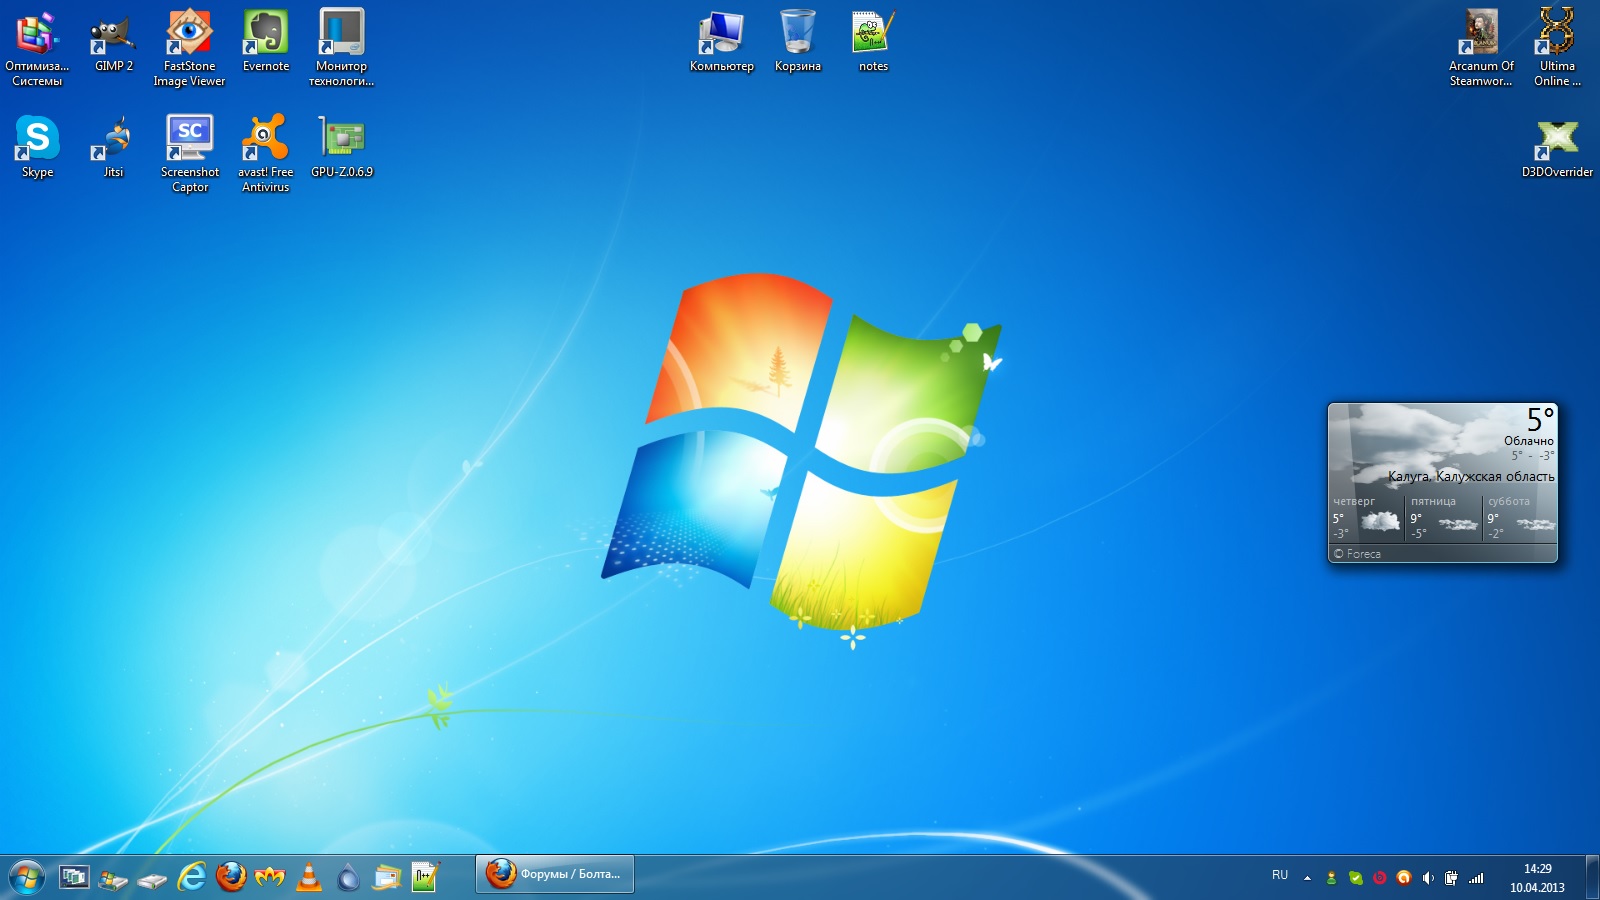Click the red Beats Audio tray icon
Image resolution: width=1600 pixels, height=900 pixels.
pyautogui.click(x=1379, y=878)
